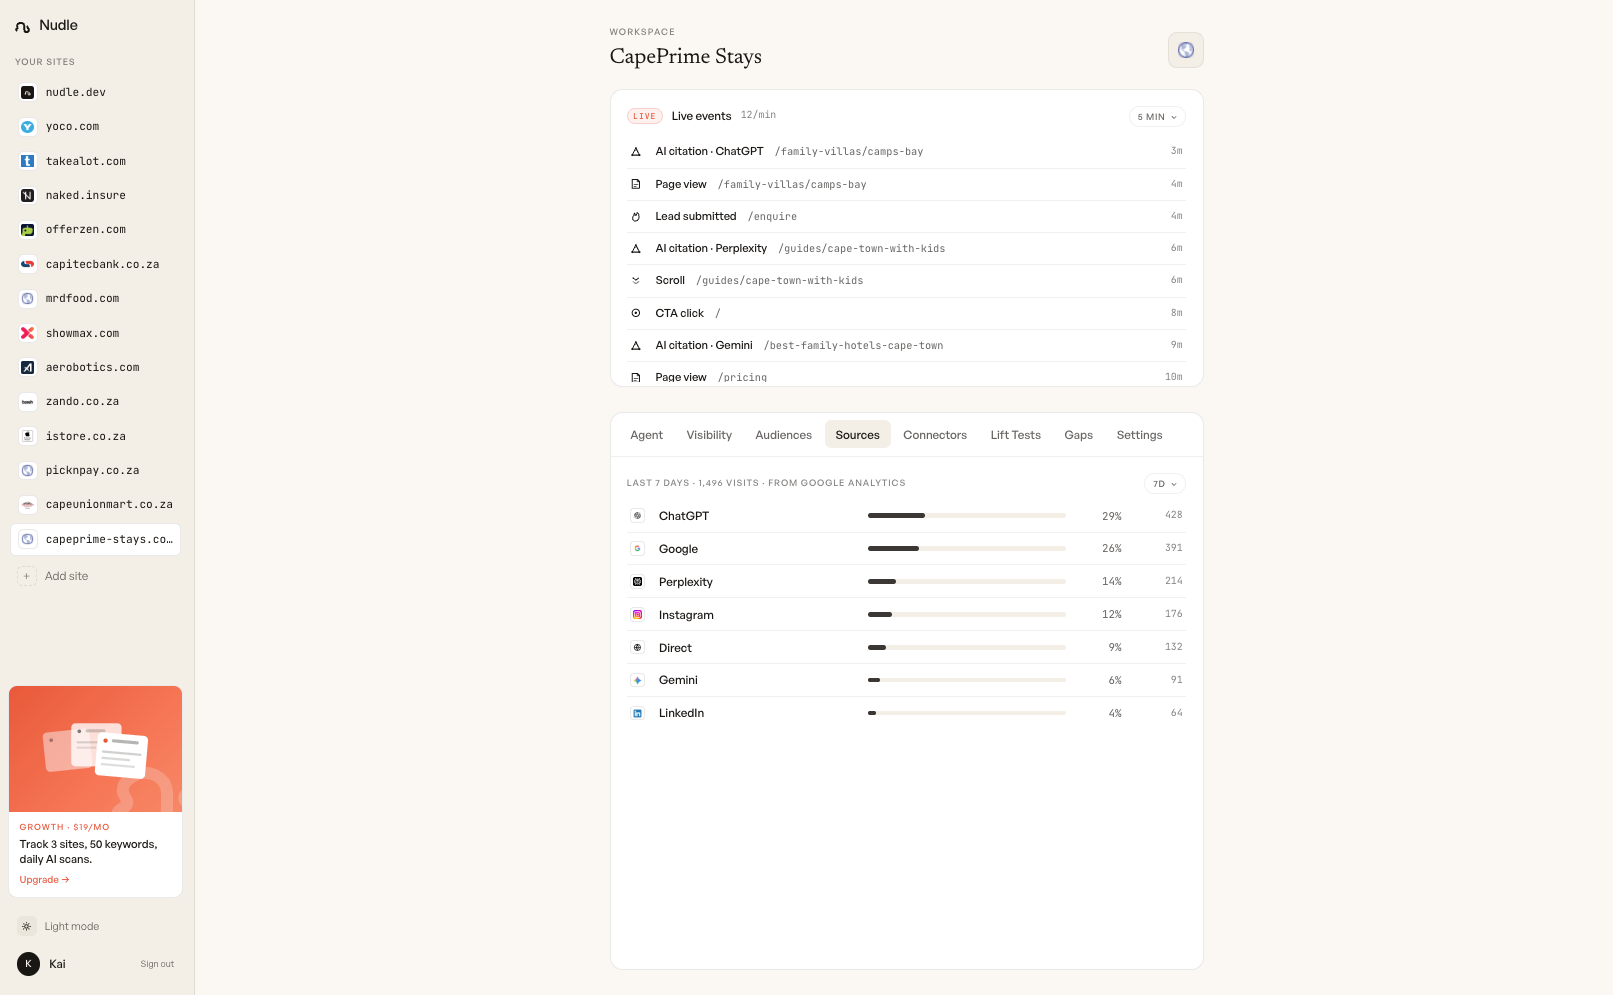Click Sign out
The height and width of the screenshot is (995, 1613).
coord(157,964)
